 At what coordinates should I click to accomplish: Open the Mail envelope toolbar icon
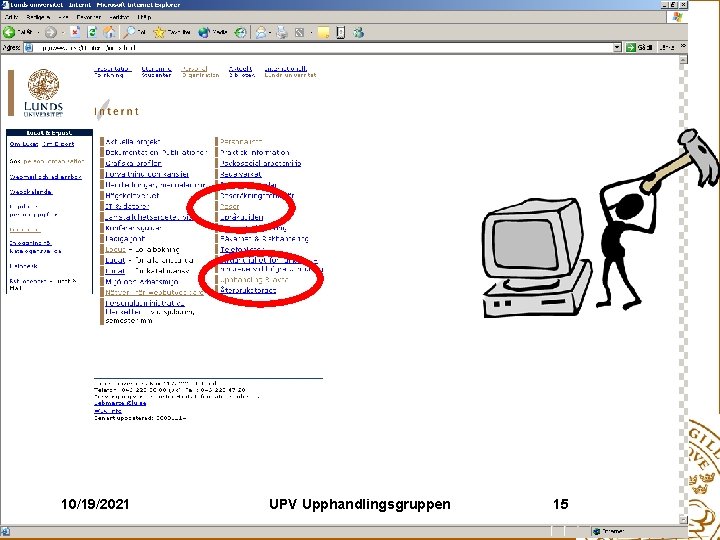click(x=261, y=32)
